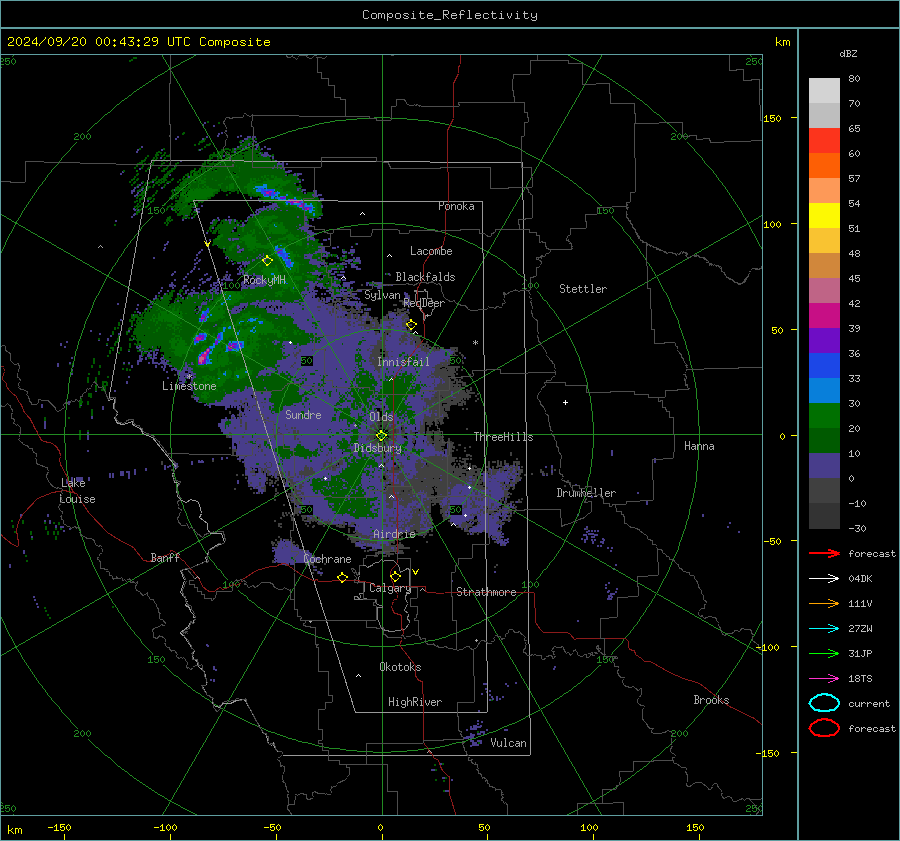This screenshot has height=841, width=900.
Task: Click the white 04DK arrow icon
Action: 824,578
